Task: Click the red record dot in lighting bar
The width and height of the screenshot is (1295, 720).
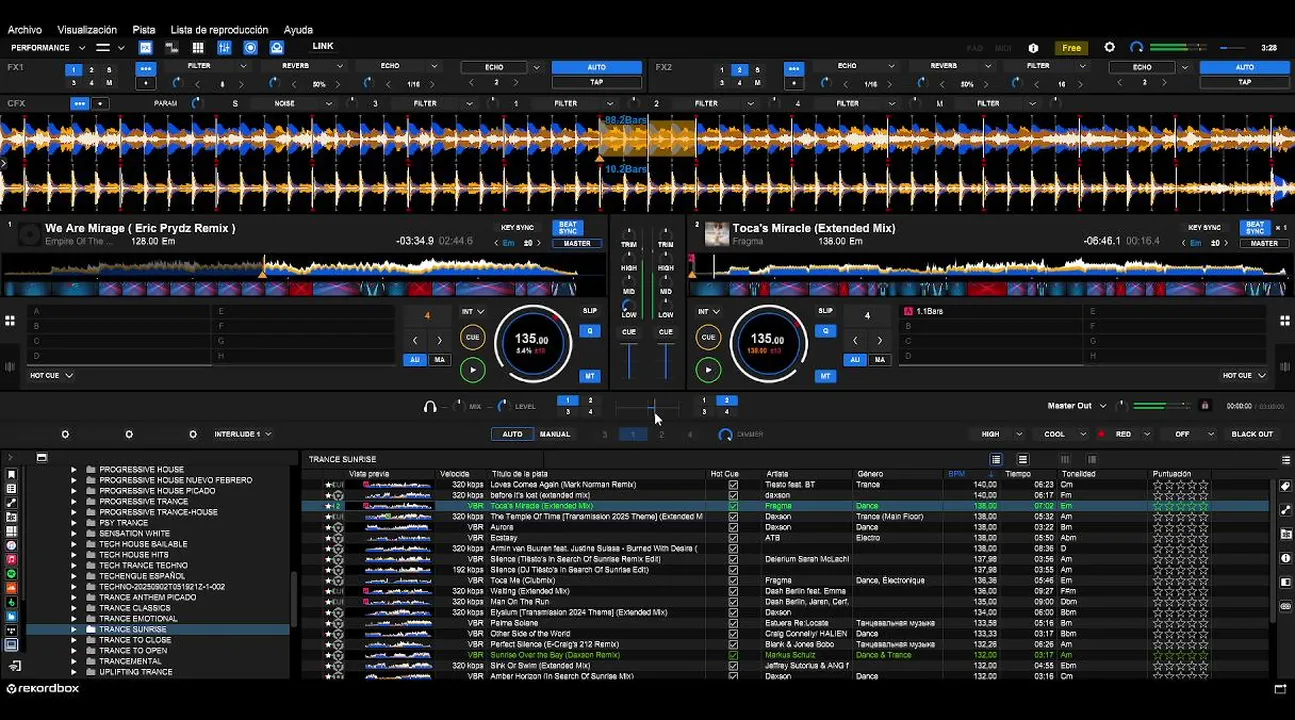Action: tap(1101, 434)
